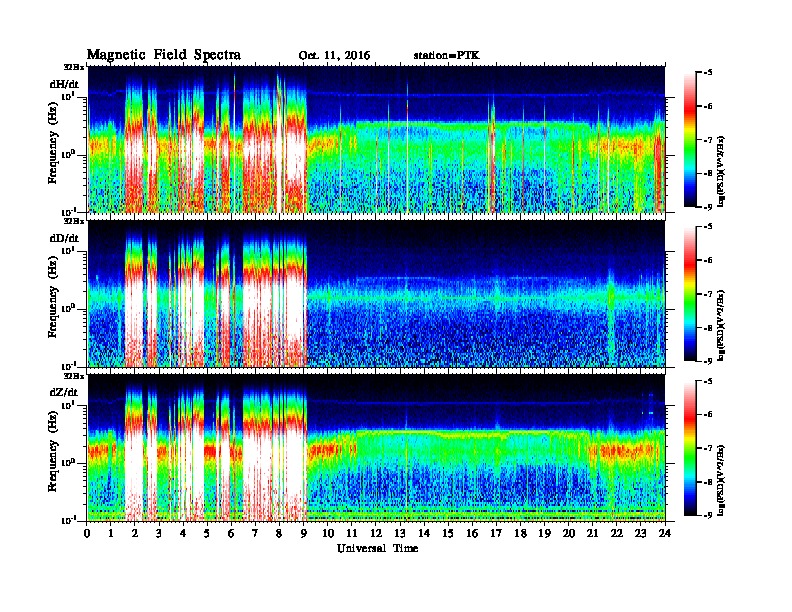Click the "Universal Time" axis title
Image resolution: width=792 pixels, height=612 pixels.
pos(377,548)
